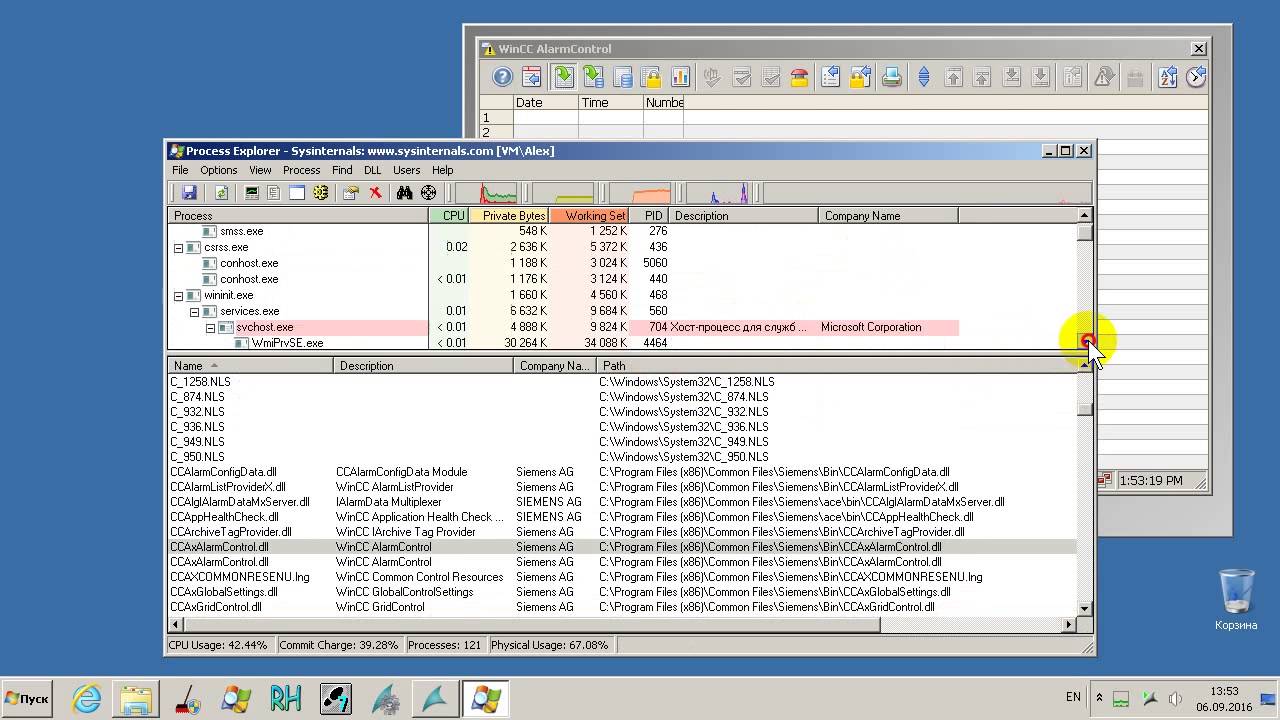Toggle the Show Process Tree toolbar icon
Screen dimensions: 1280x720
273,193
